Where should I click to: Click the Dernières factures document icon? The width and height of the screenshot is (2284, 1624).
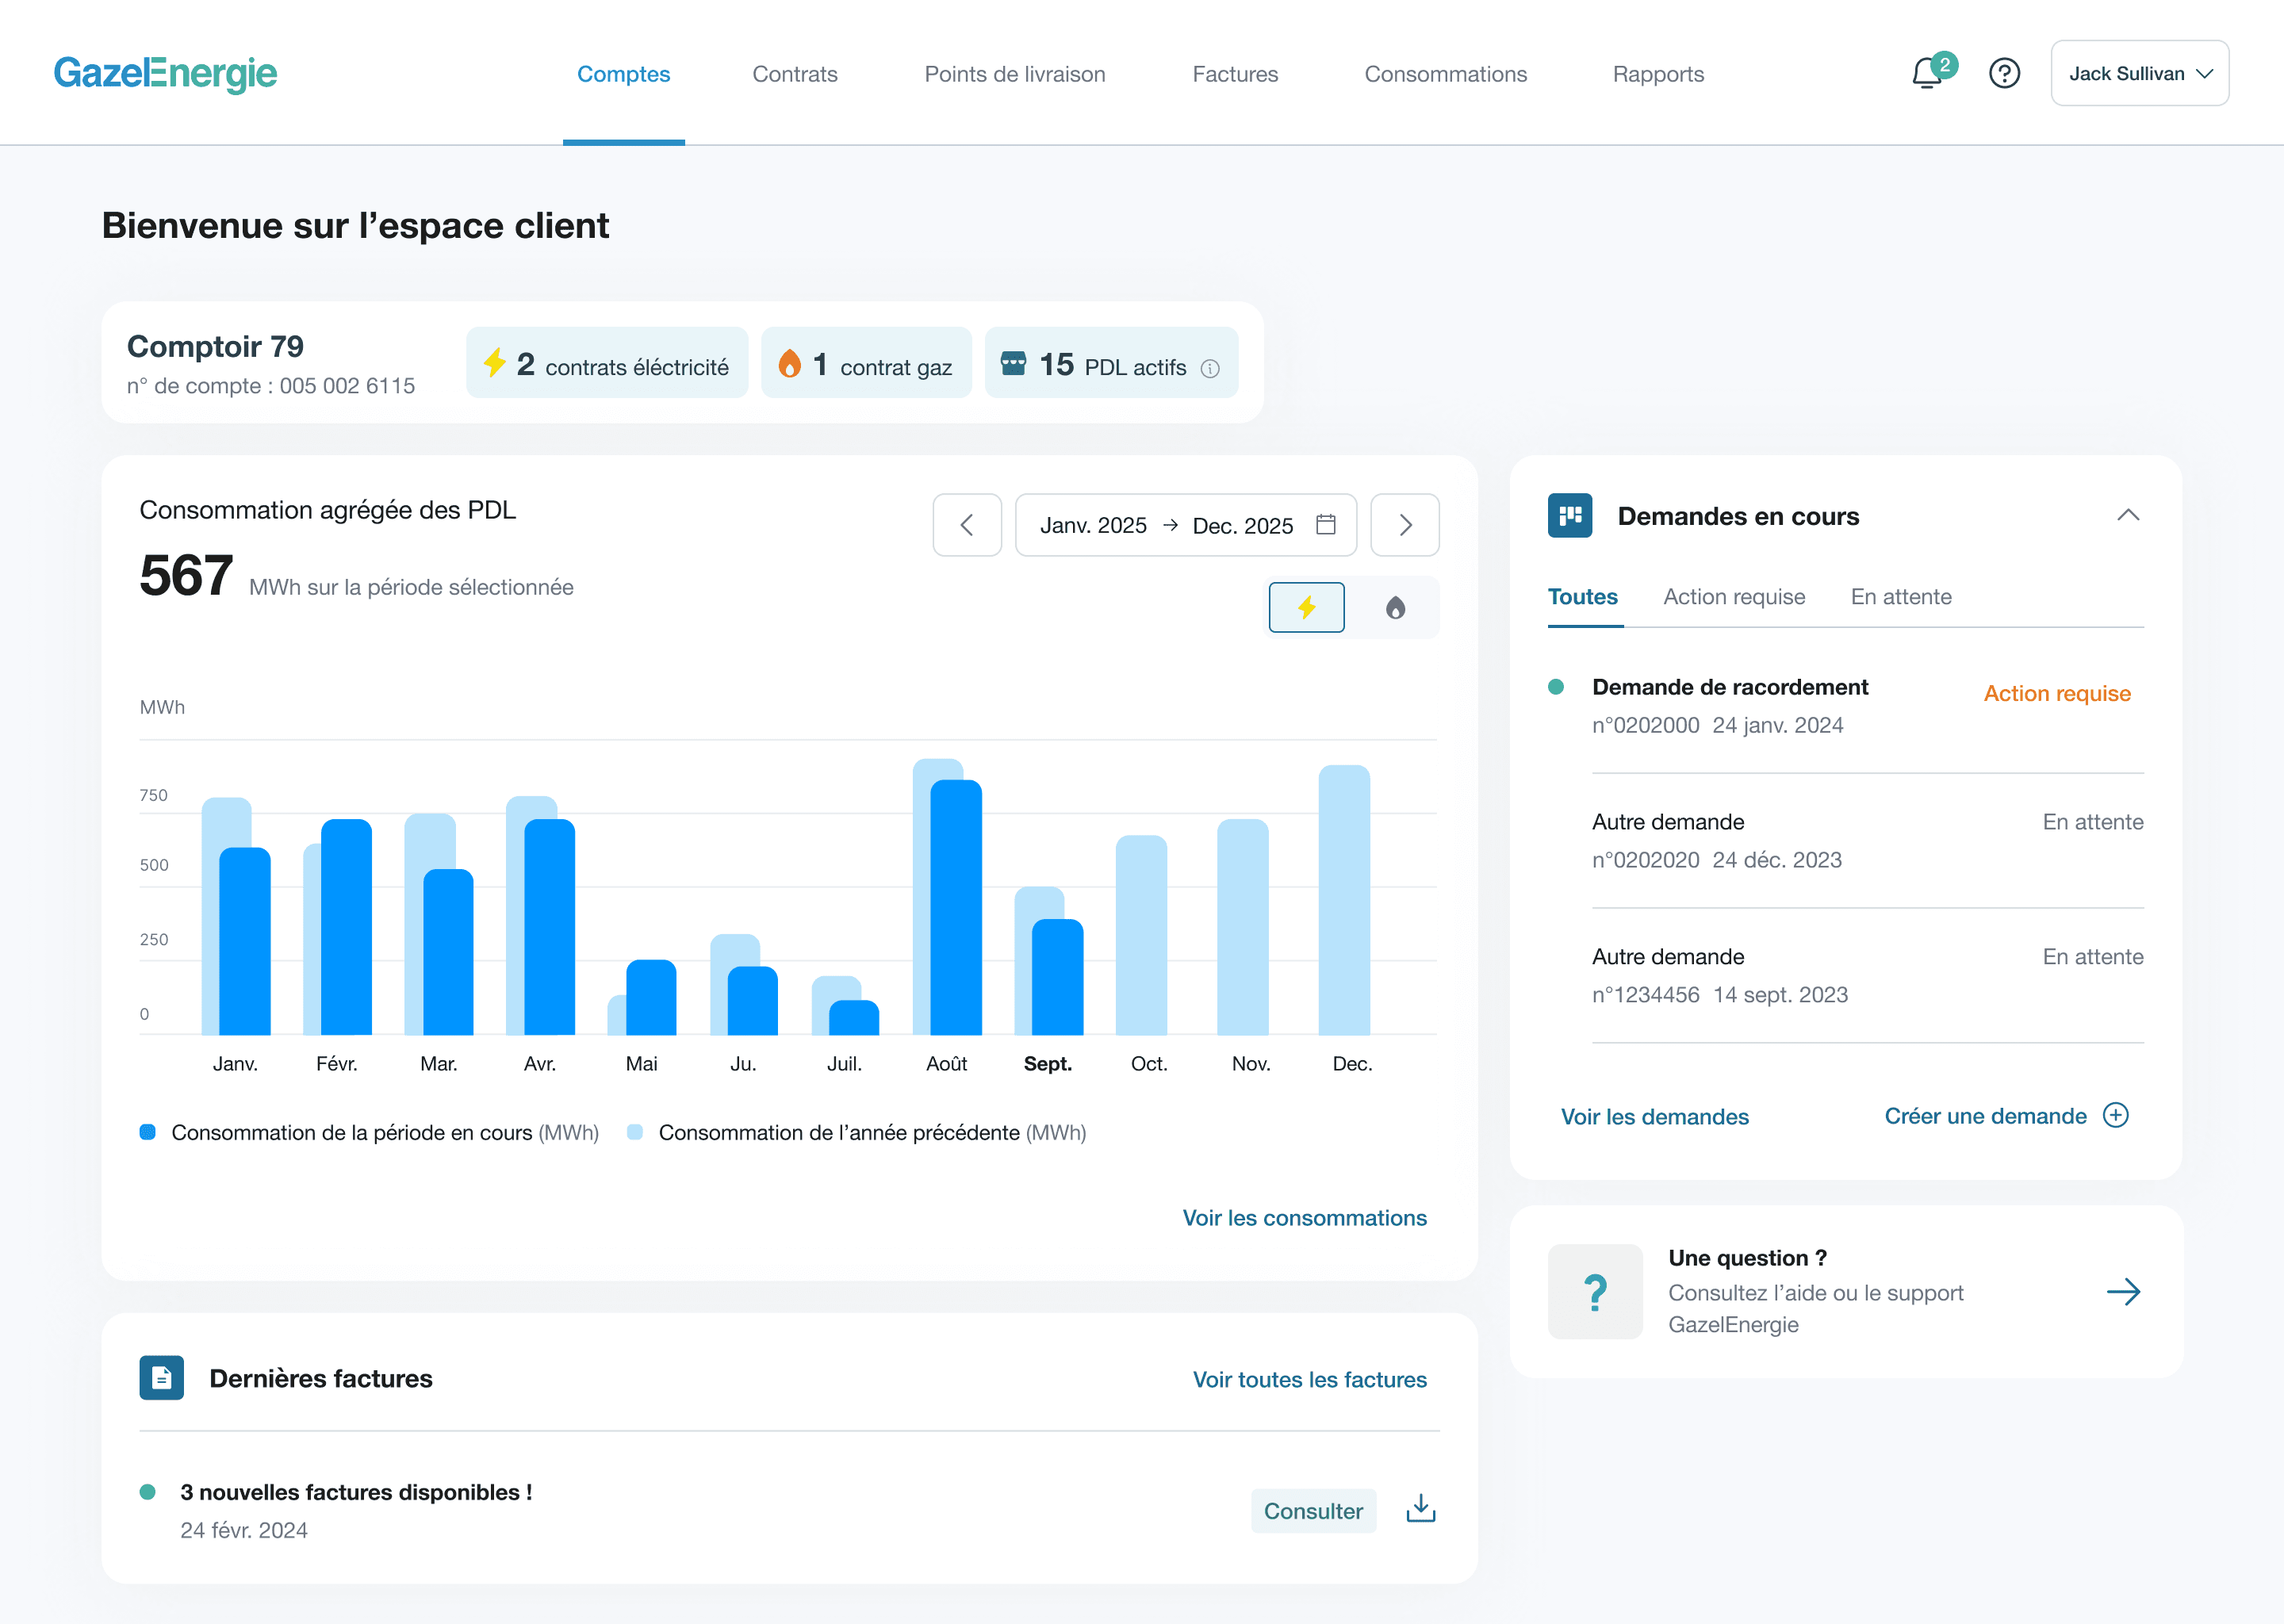(x=161, y=1378)
